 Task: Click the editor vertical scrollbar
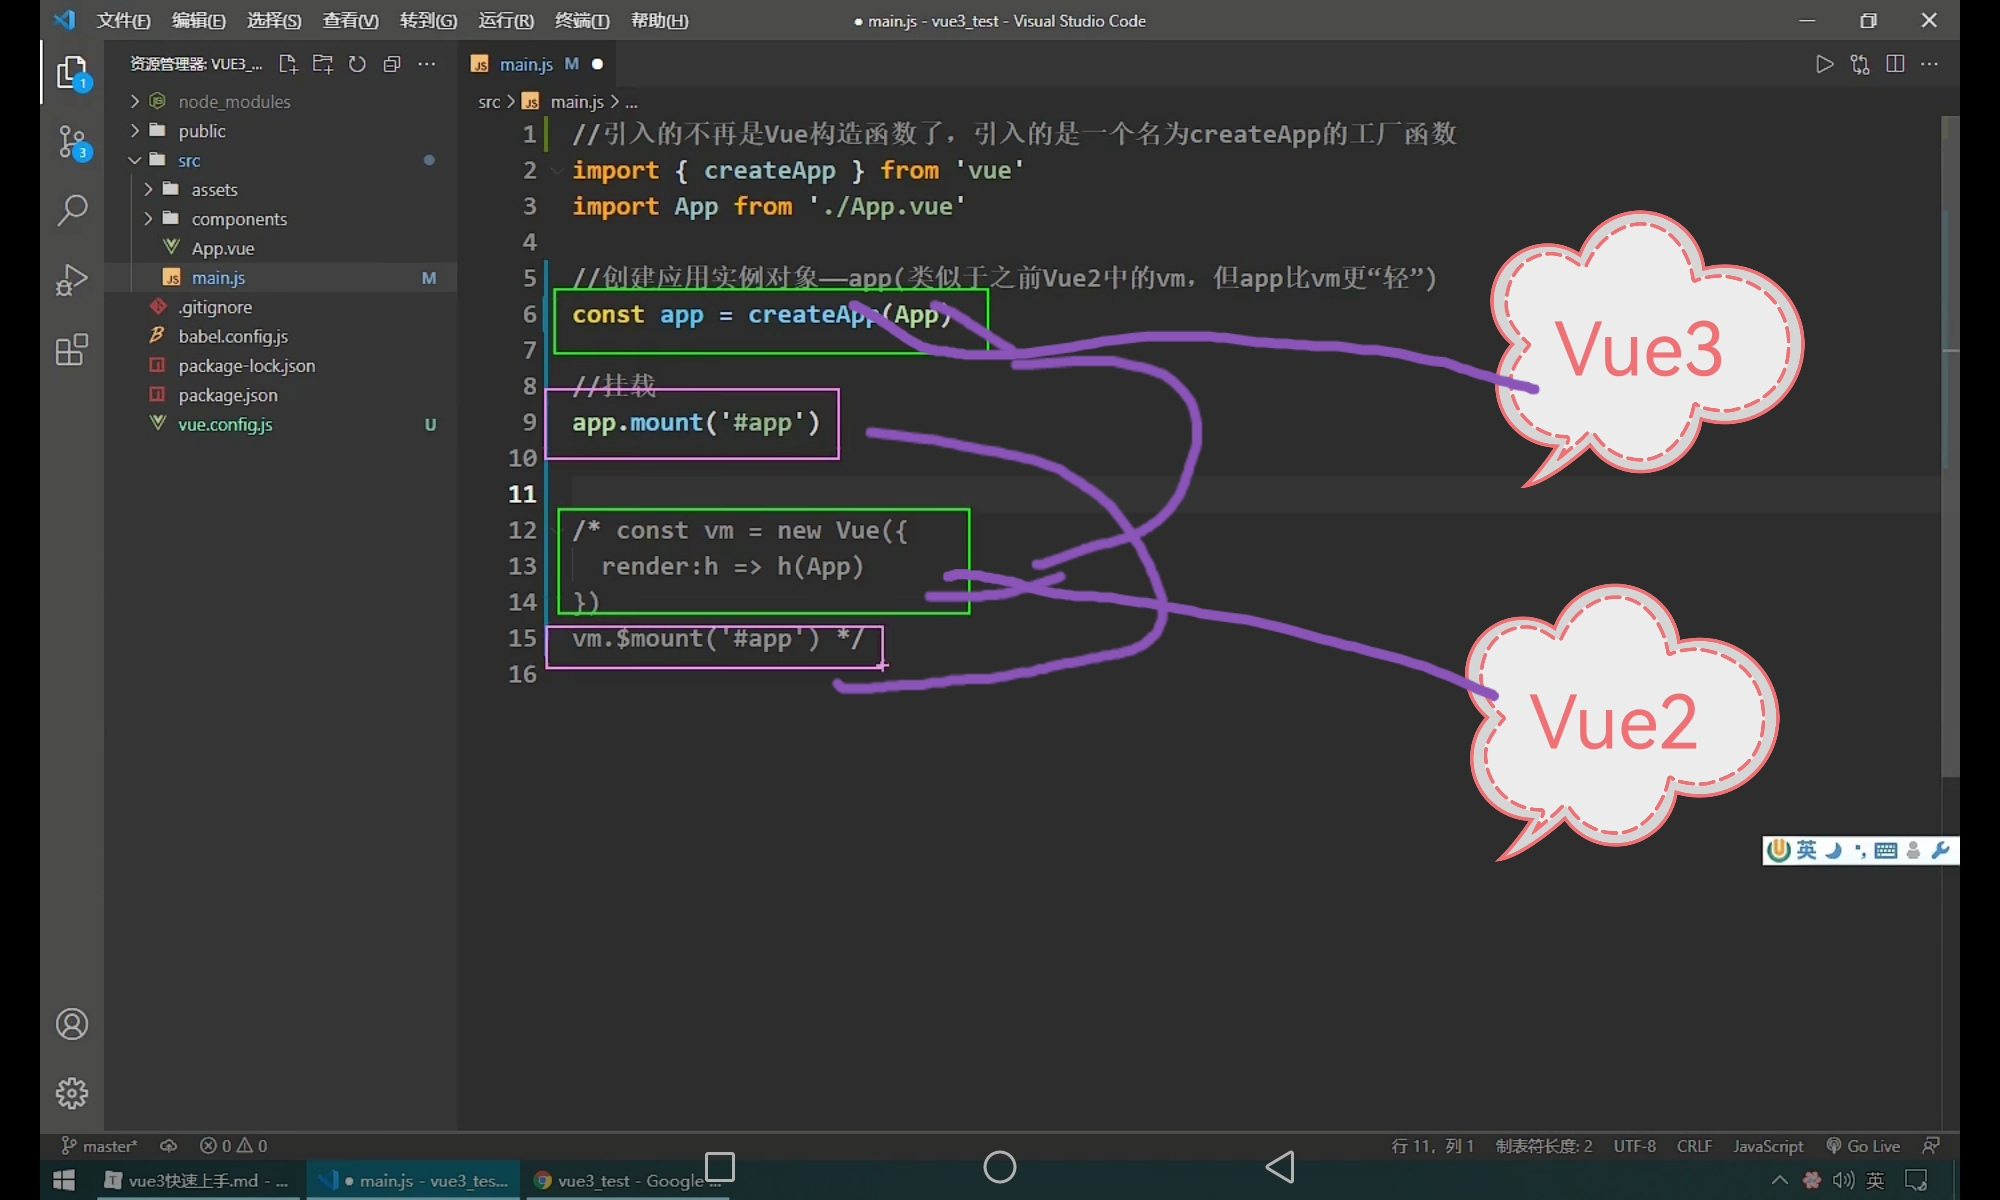pyautogui.click(x=1950, y=450)
